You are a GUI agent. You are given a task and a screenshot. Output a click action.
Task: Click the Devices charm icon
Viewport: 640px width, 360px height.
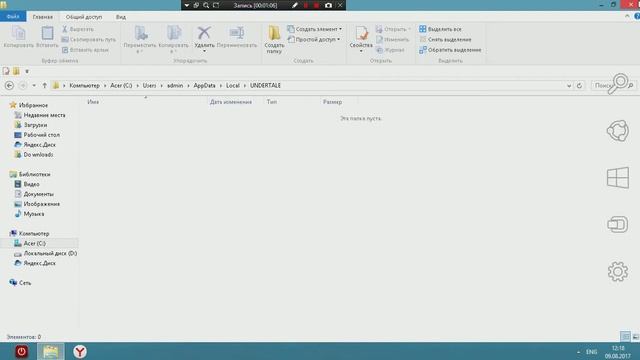618,224
